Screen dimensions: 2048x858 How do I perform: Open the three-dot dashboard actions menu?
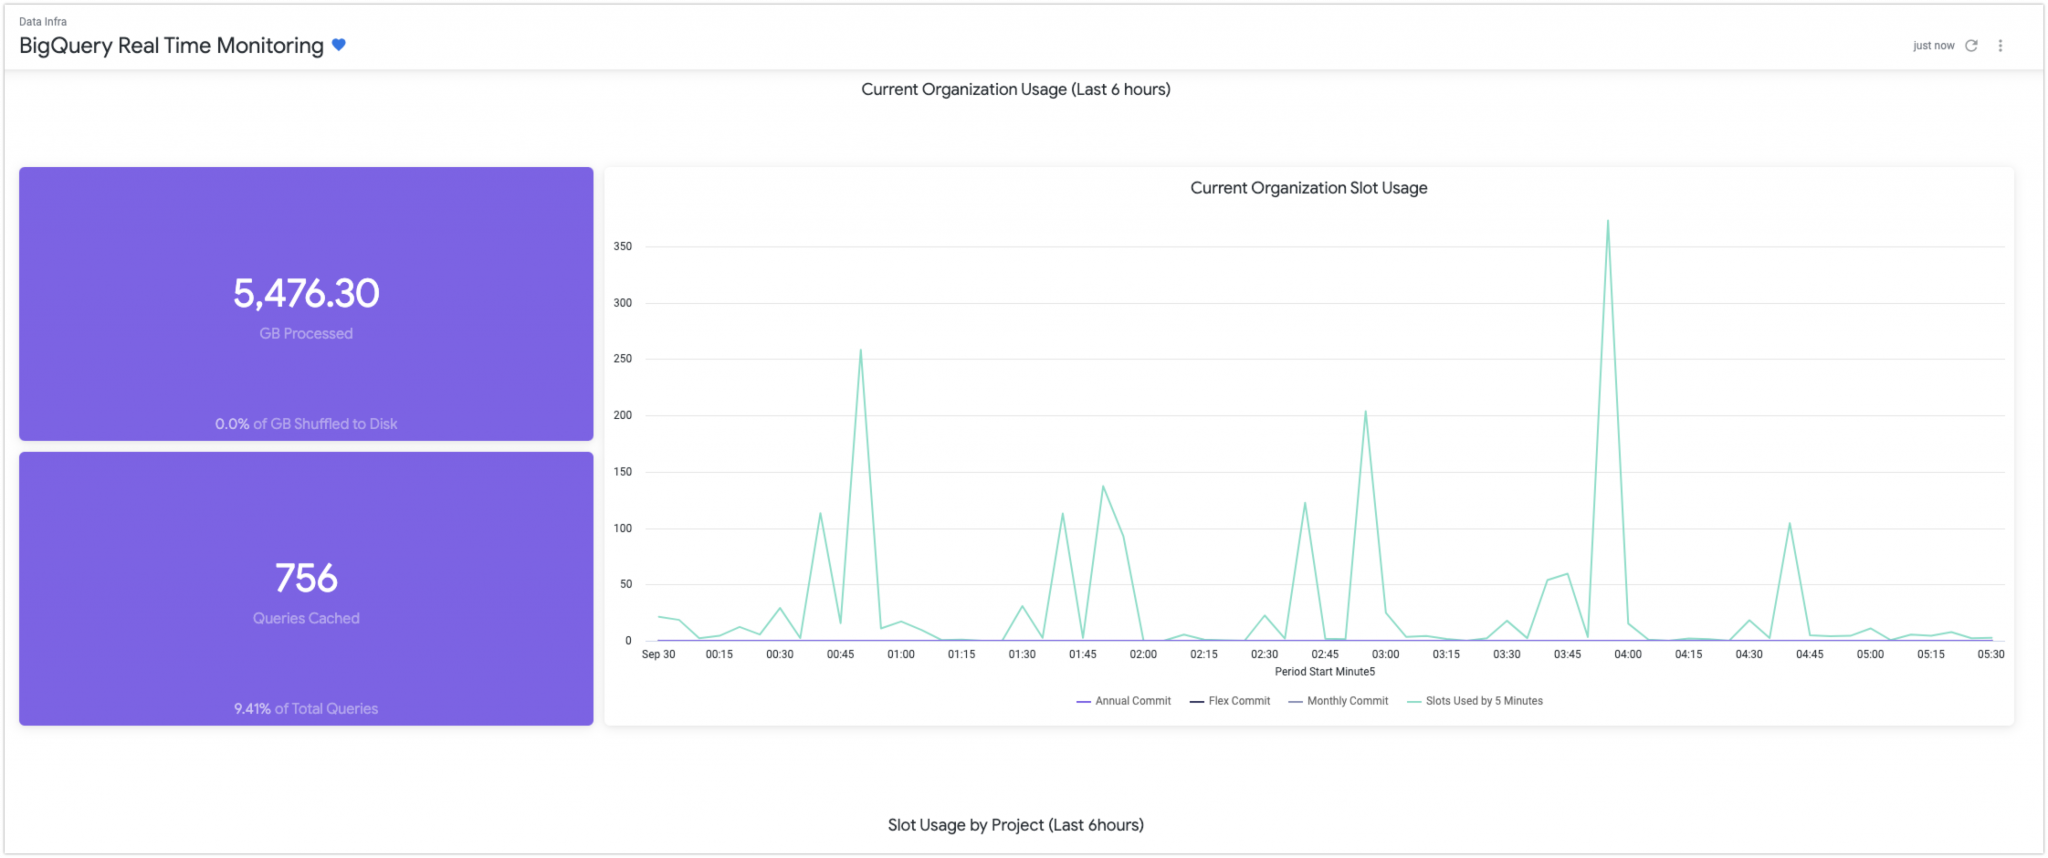tap(2000, 46)
